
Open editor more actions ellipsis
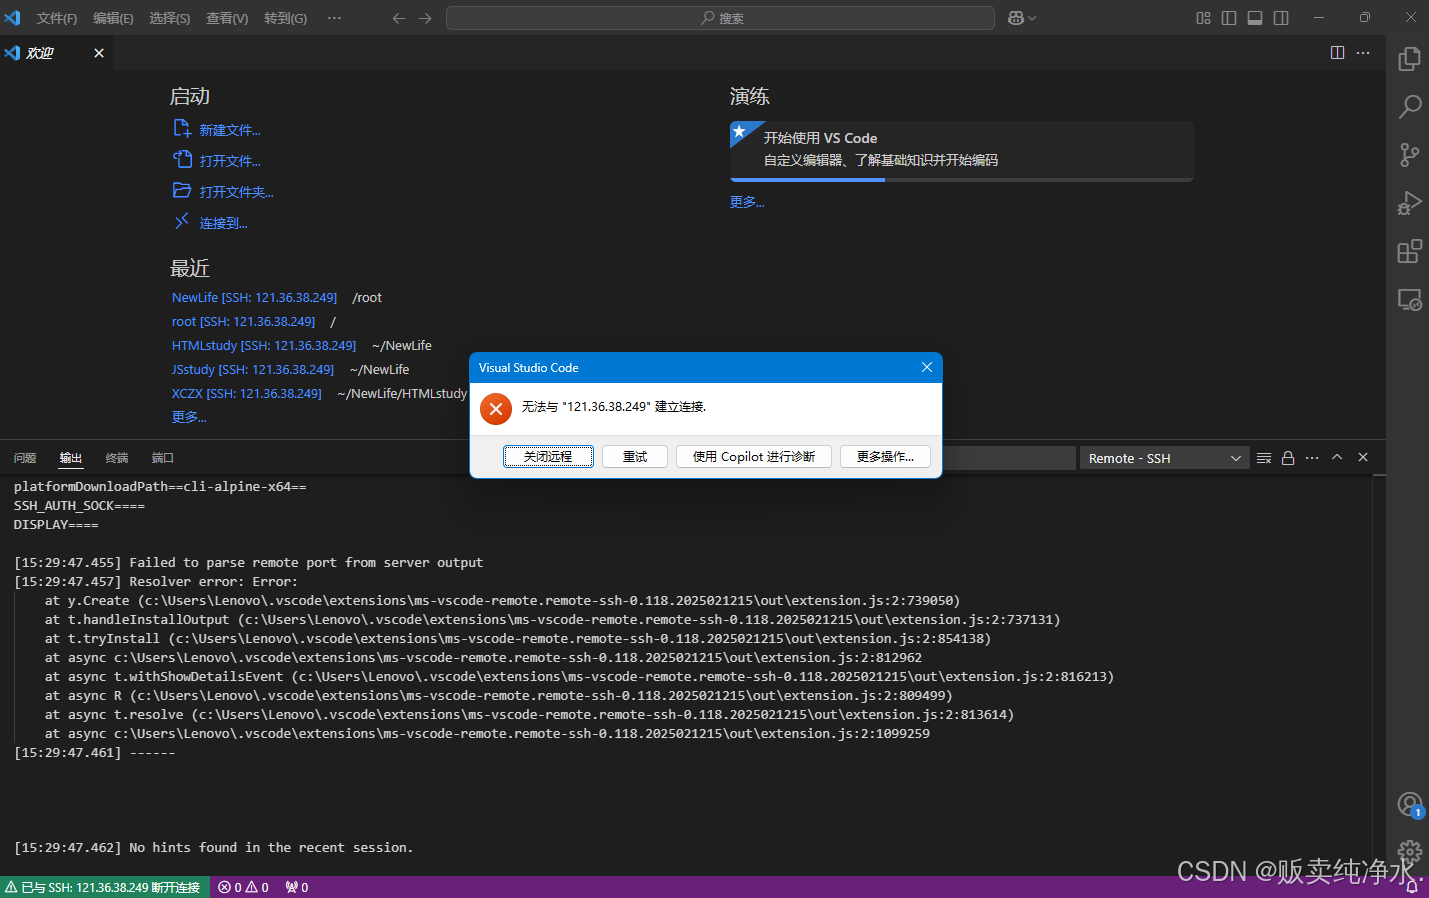click(1363, 53)
